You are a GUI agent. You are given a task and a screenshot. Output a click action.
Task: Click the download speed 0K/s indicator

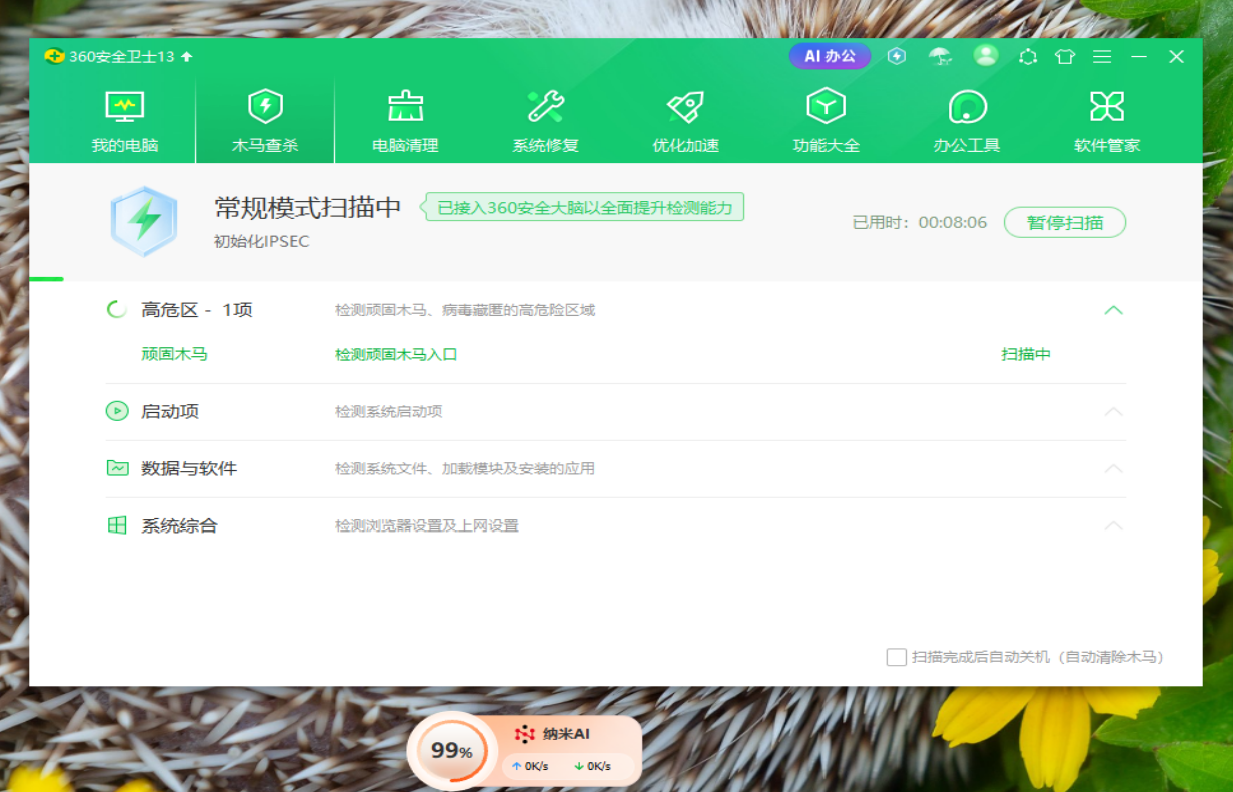pos(592,767)
